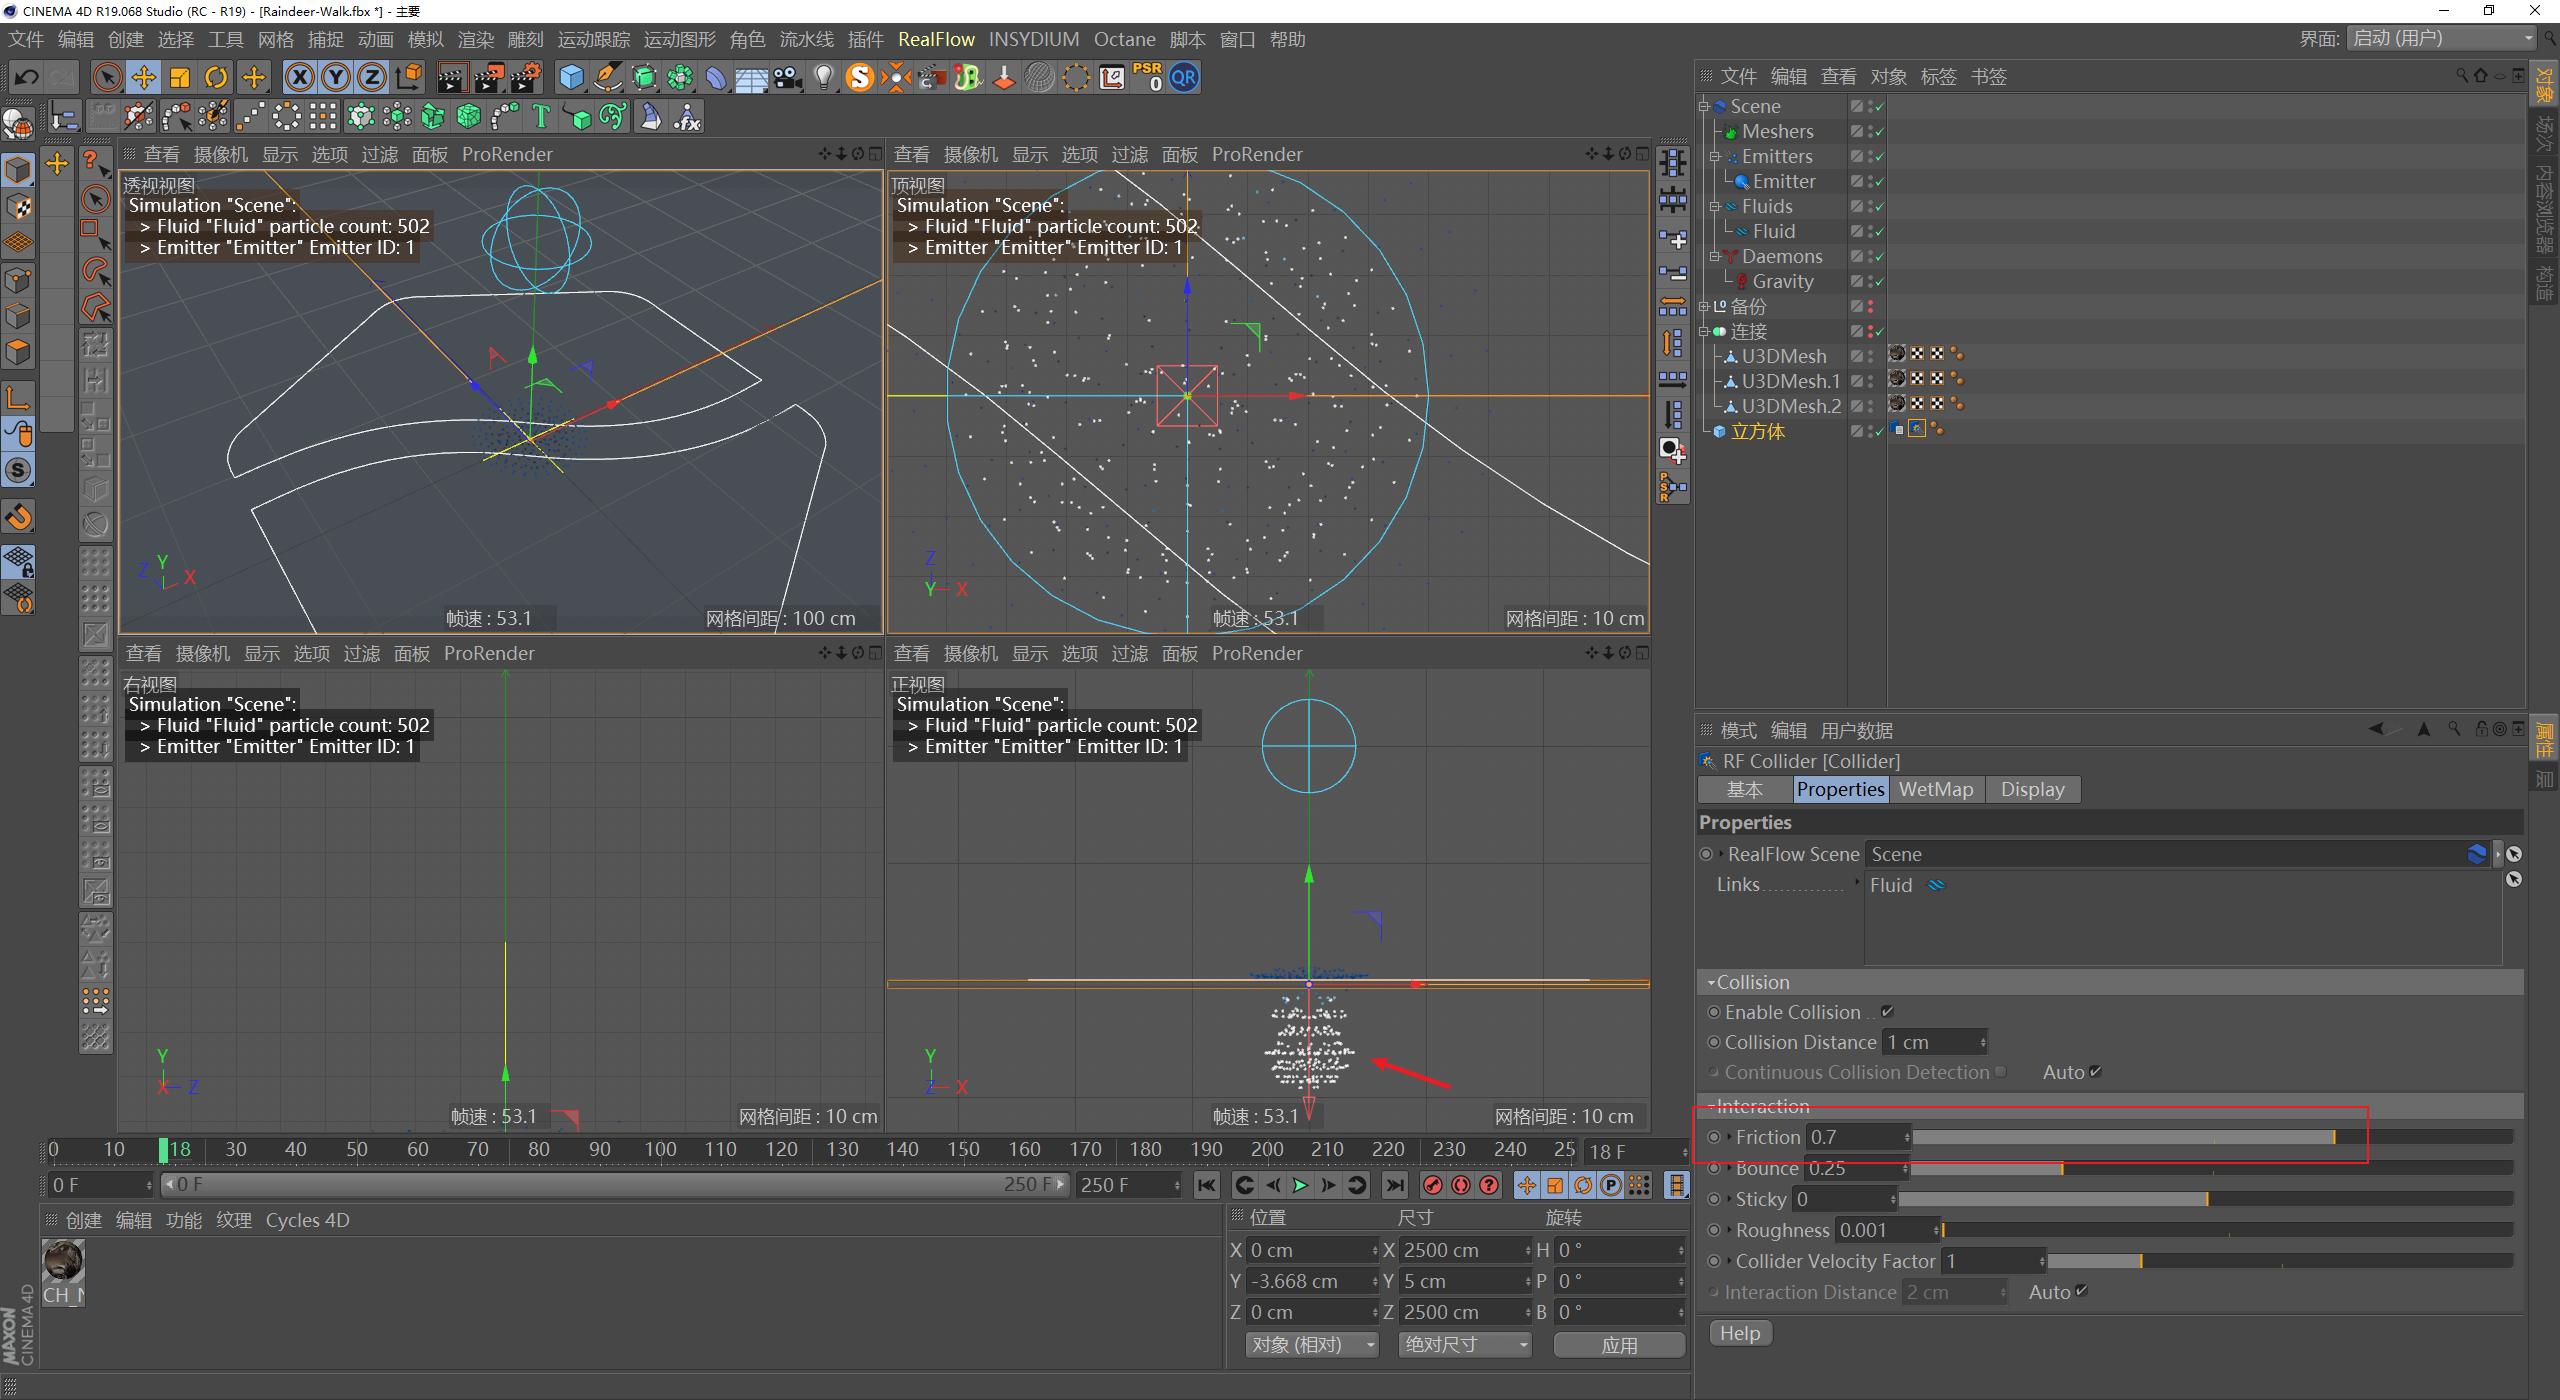This screenshot has height=1400, width=2560.
Task: Switch to the WetMap tab
Action: coord(1935,789)
